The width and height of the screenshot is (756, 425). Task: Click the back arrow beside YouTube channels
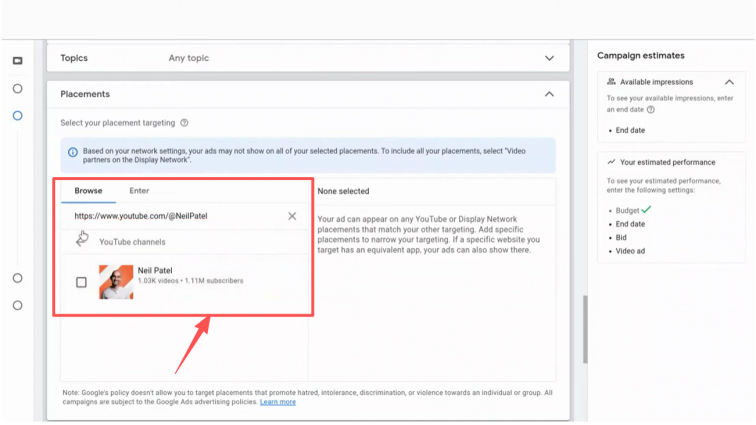coord(82,240)
